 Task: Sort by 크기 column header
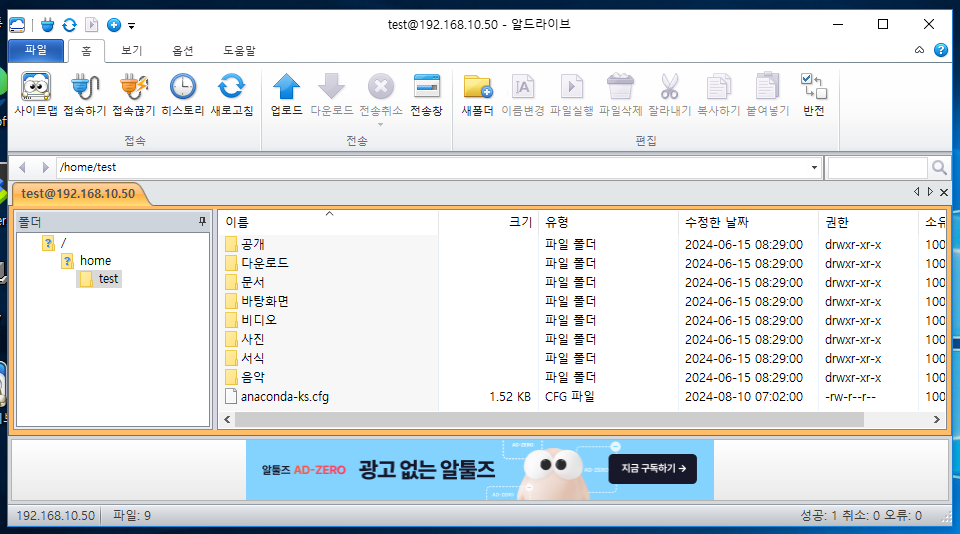(490, 222)
